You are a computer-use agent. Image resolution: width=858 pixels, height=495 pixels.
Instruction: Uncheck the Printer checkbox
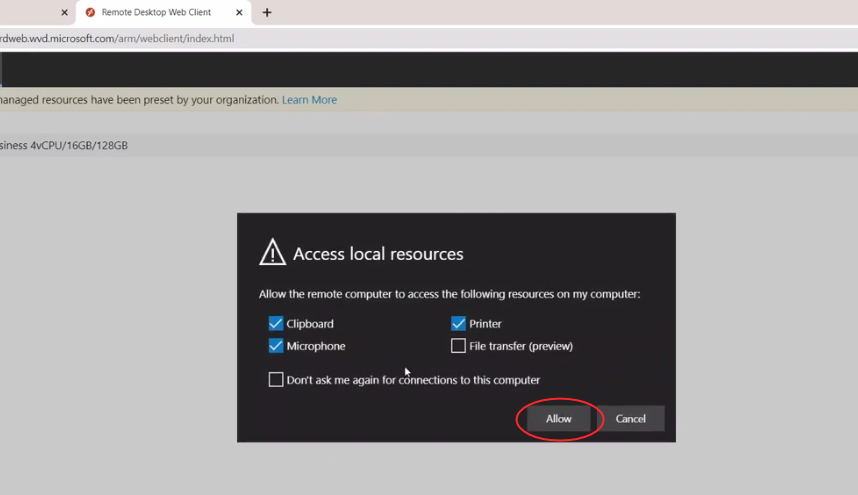click(458, 323)
